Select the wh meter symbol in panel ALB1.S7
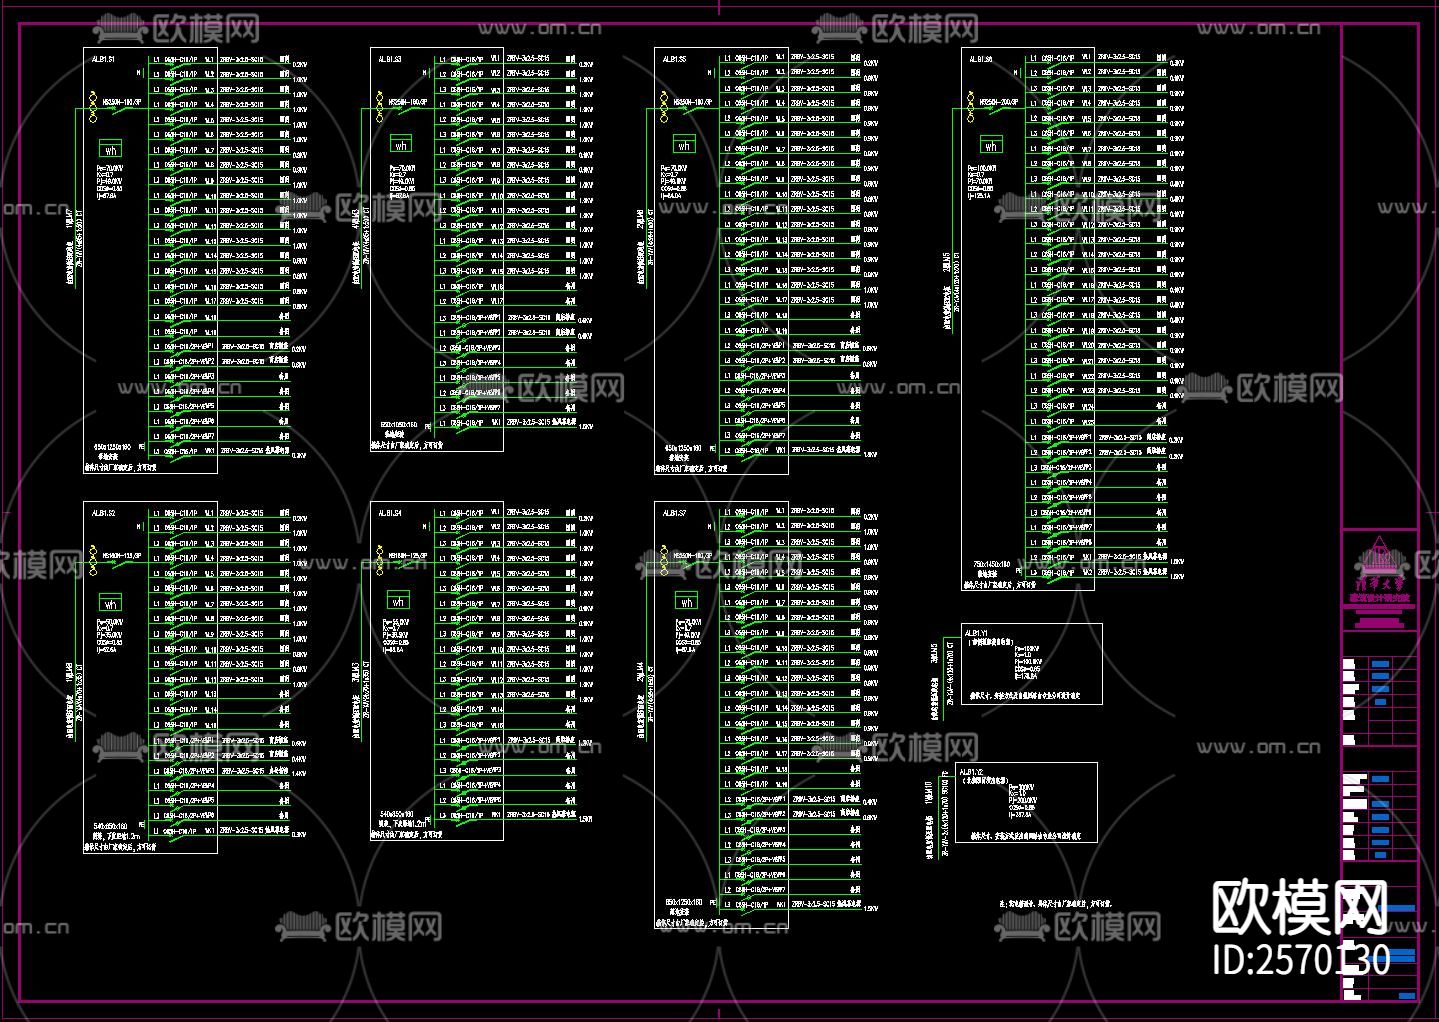The height and width of the screenshot is (1022, 1439). coord(686,601)
